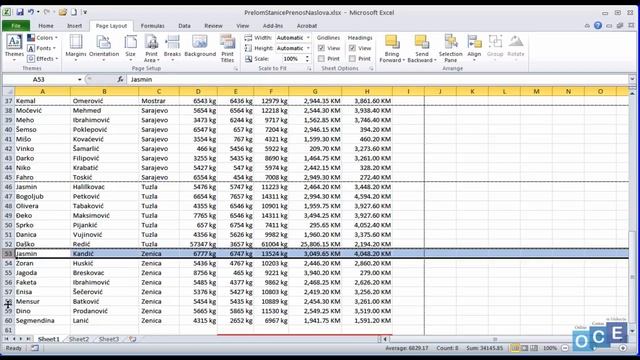Viewport: 640px width, 360px height.
Task: Toggle Headings View checkbox
Action: (352, 48)
